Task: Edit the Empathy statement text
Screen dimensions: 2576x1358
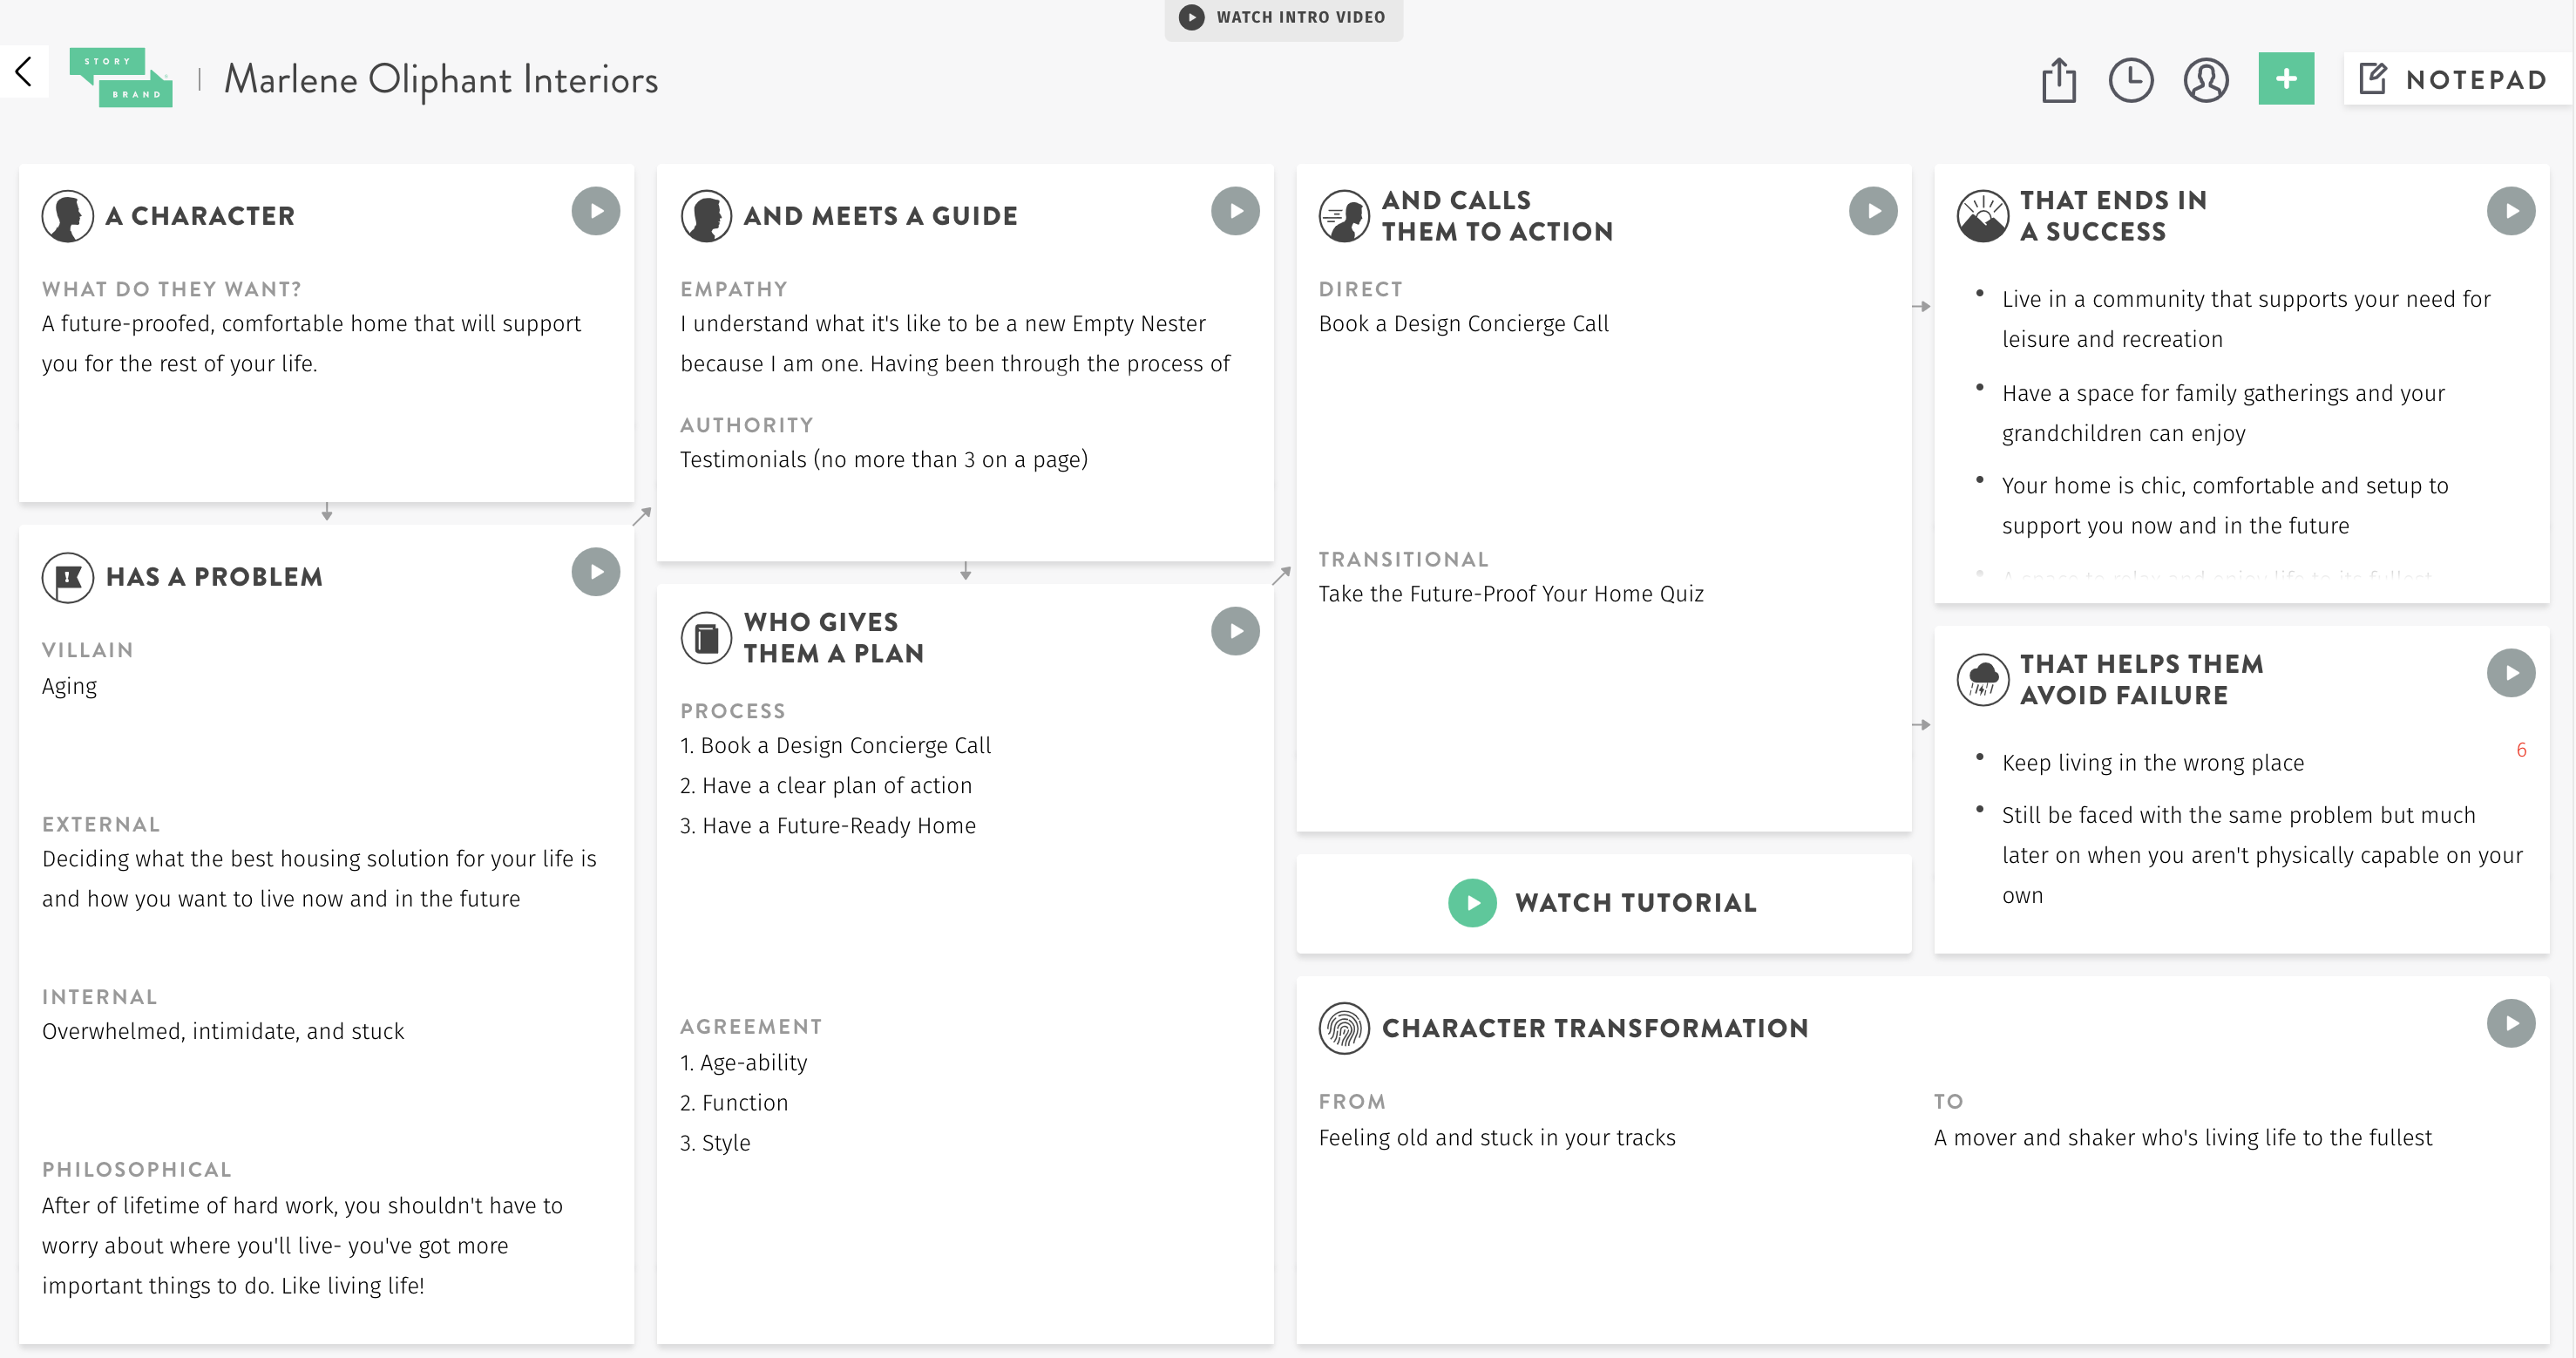Action: 955,343
